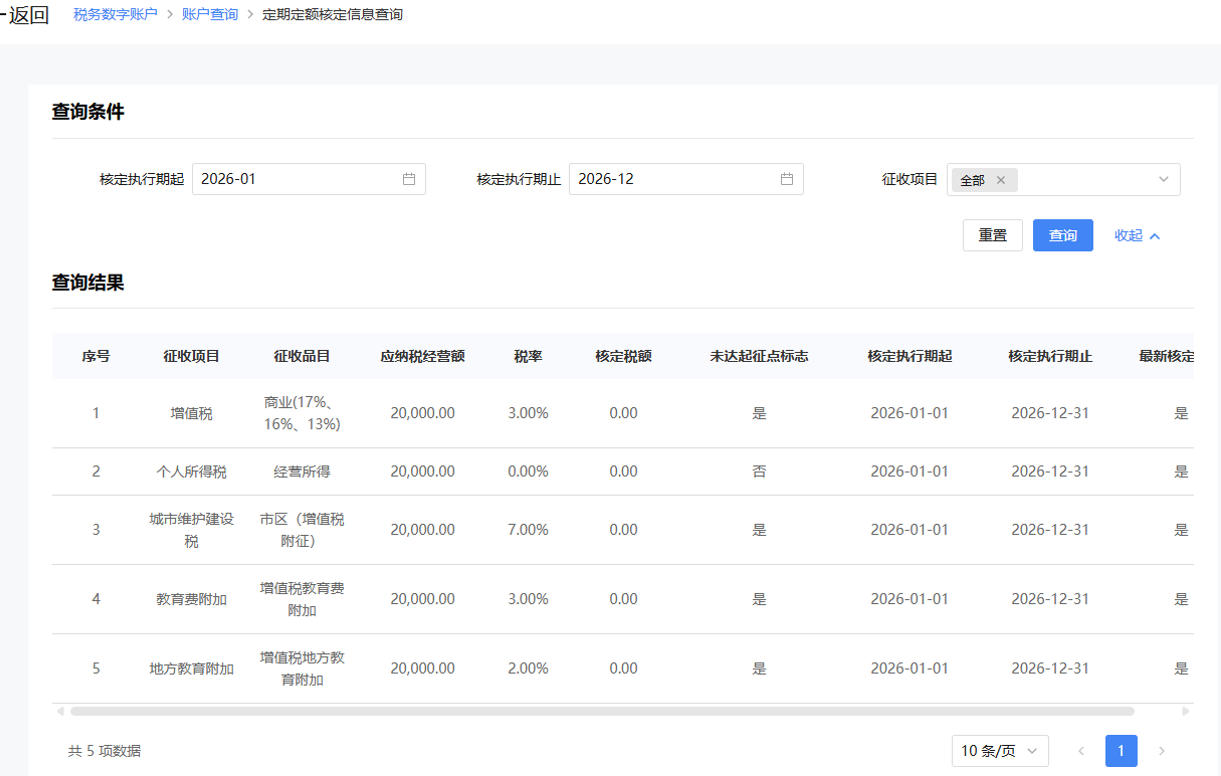1221x776 pixels.
Task: Click the 核定税额 column header
Action: point(623,356)
